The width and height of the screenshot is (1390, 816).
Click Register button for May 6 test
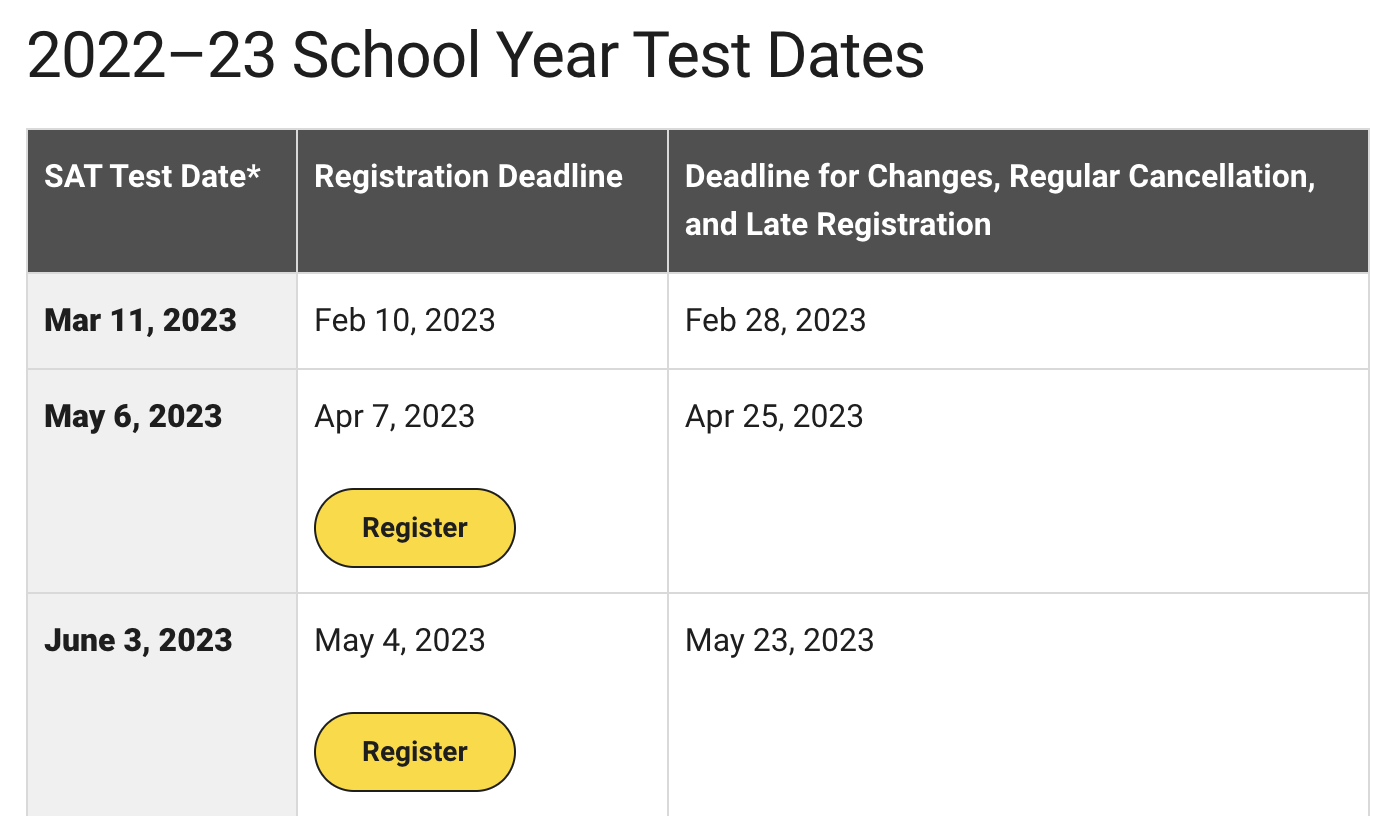[414, 528]
